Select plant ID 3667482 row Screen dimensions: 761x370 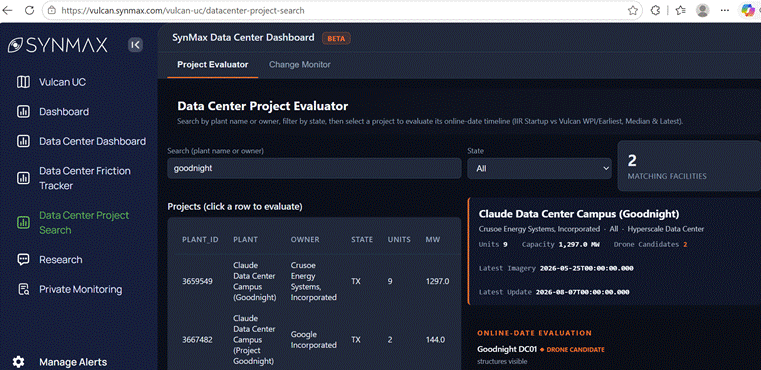point(314,339)
